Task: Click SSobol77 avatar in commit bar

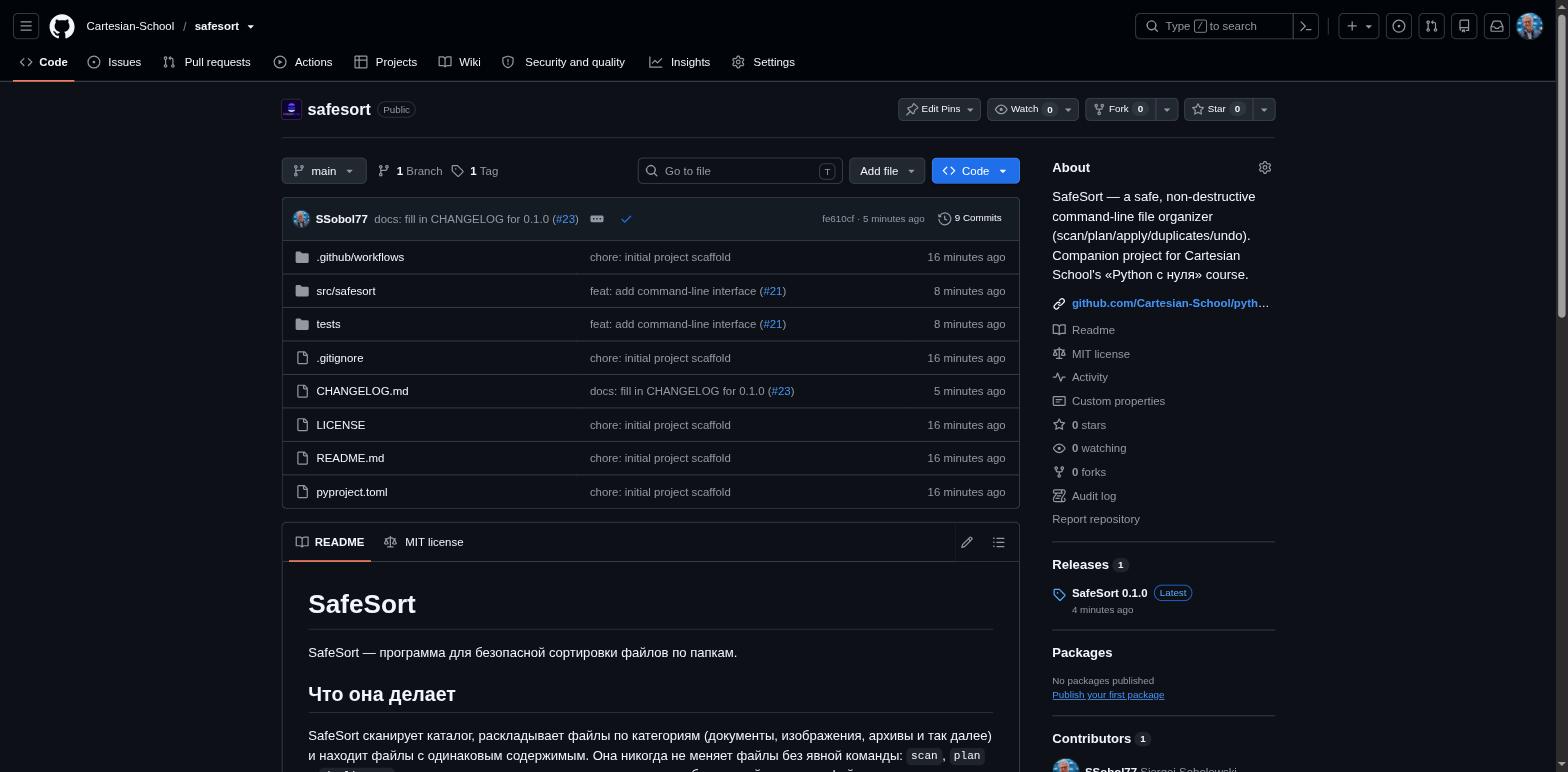Action: pyautogui.click(x=301, y=219)
